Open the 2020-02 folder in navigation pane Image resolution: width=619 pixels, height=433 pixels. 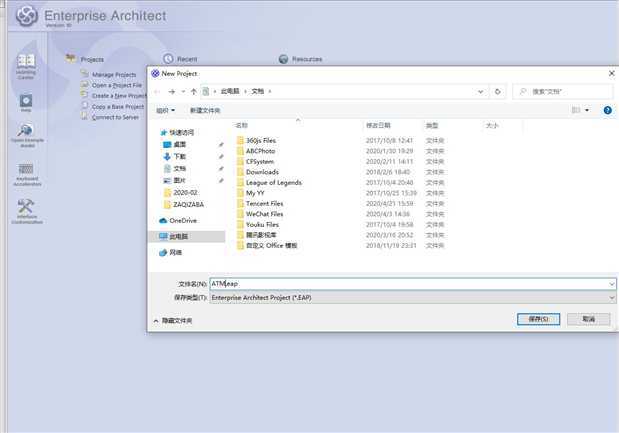[x=185, y=193]
